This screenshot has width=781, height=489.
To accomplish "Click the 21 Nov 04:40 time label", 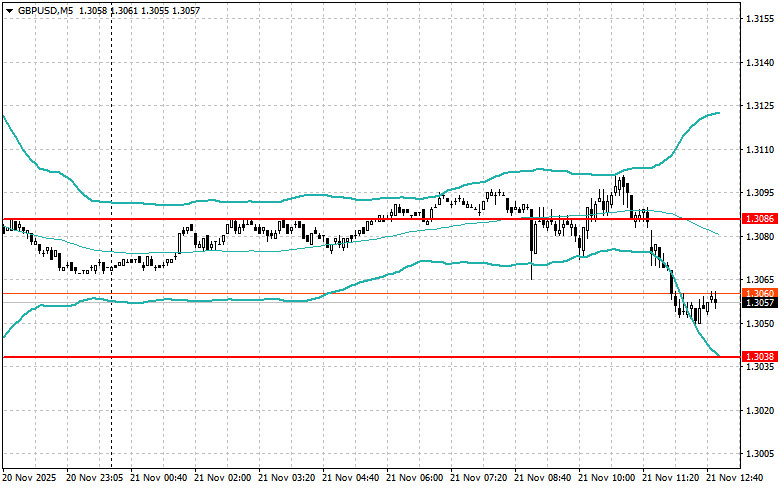I will point(351,478).
